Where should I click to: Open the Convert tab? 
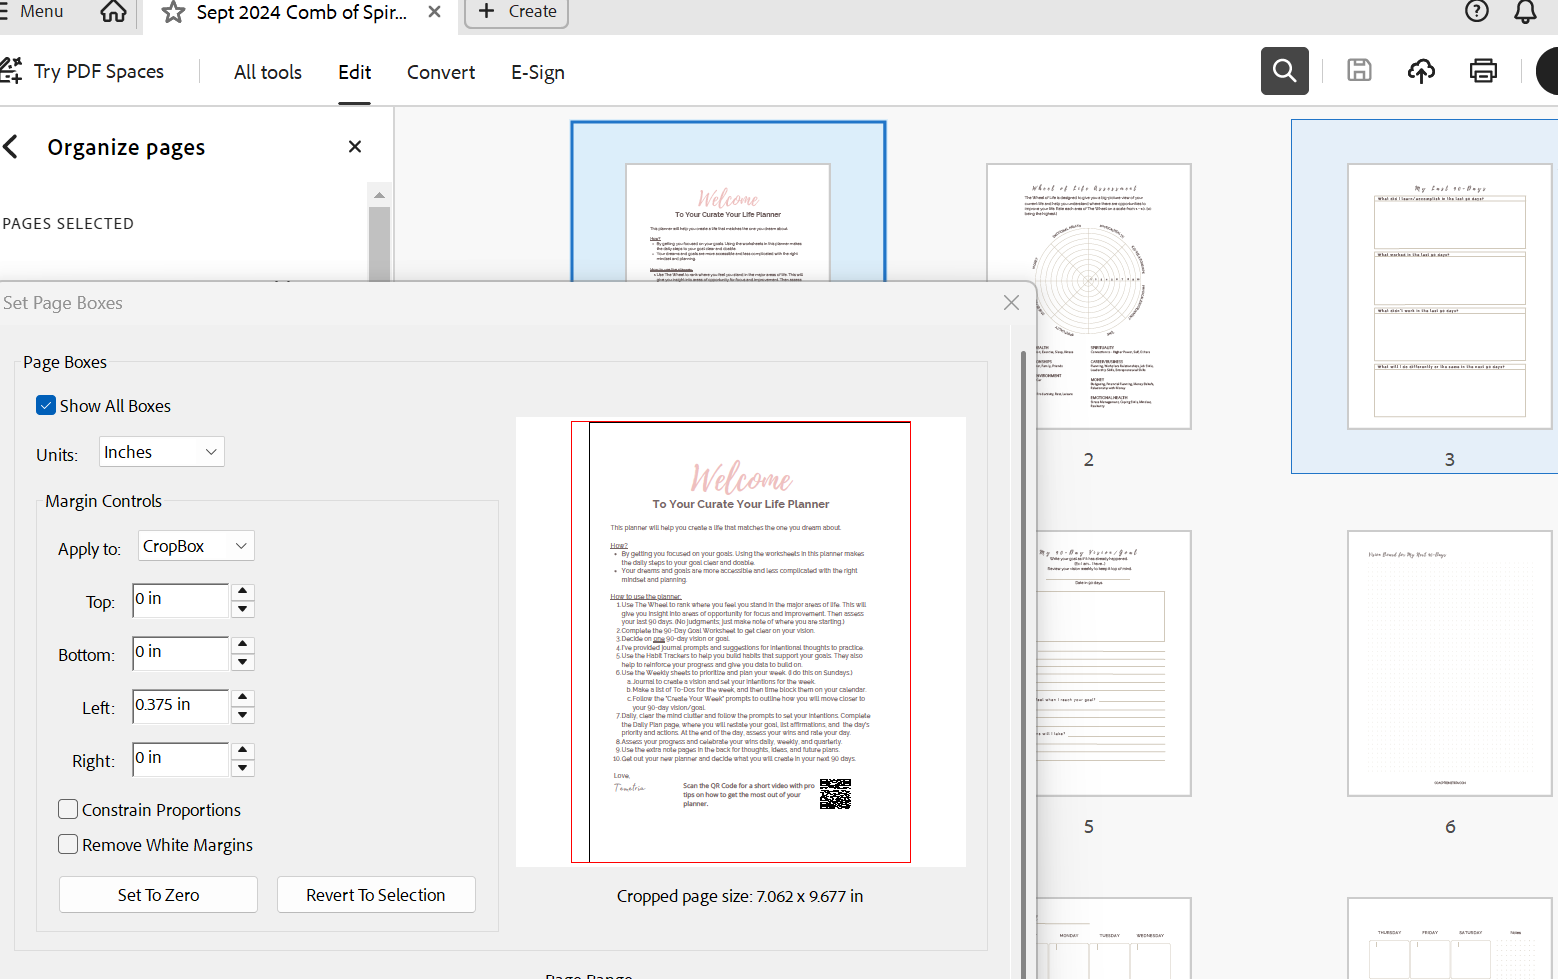441,72
